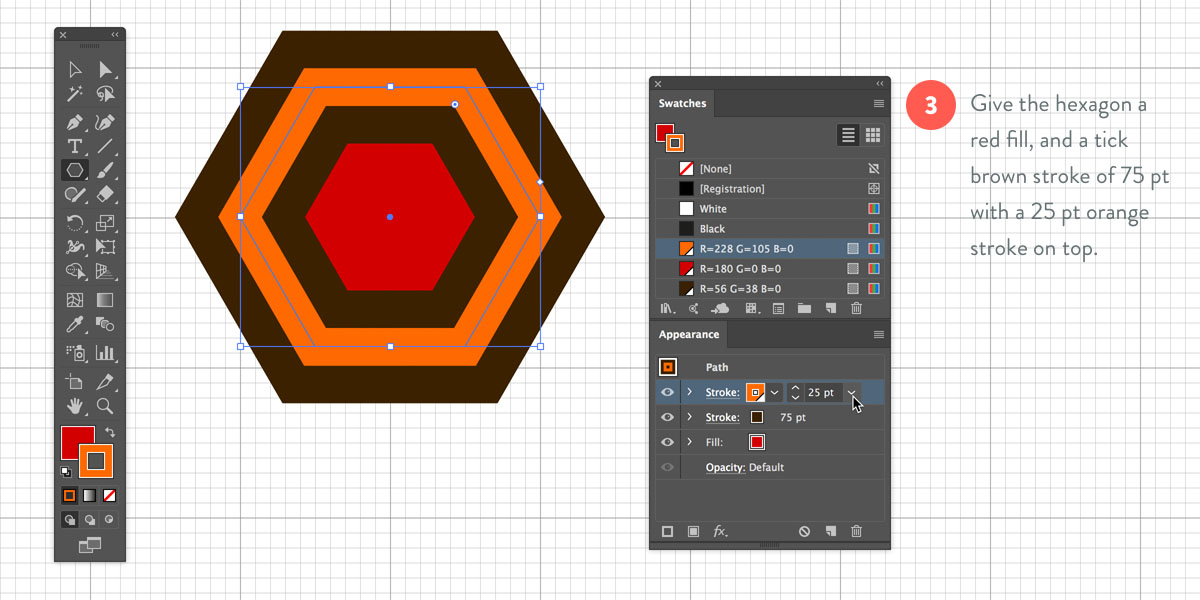Open the Swatches panel tab
This screenshot has height=600, width=1200.
click(x=682, y=104)
